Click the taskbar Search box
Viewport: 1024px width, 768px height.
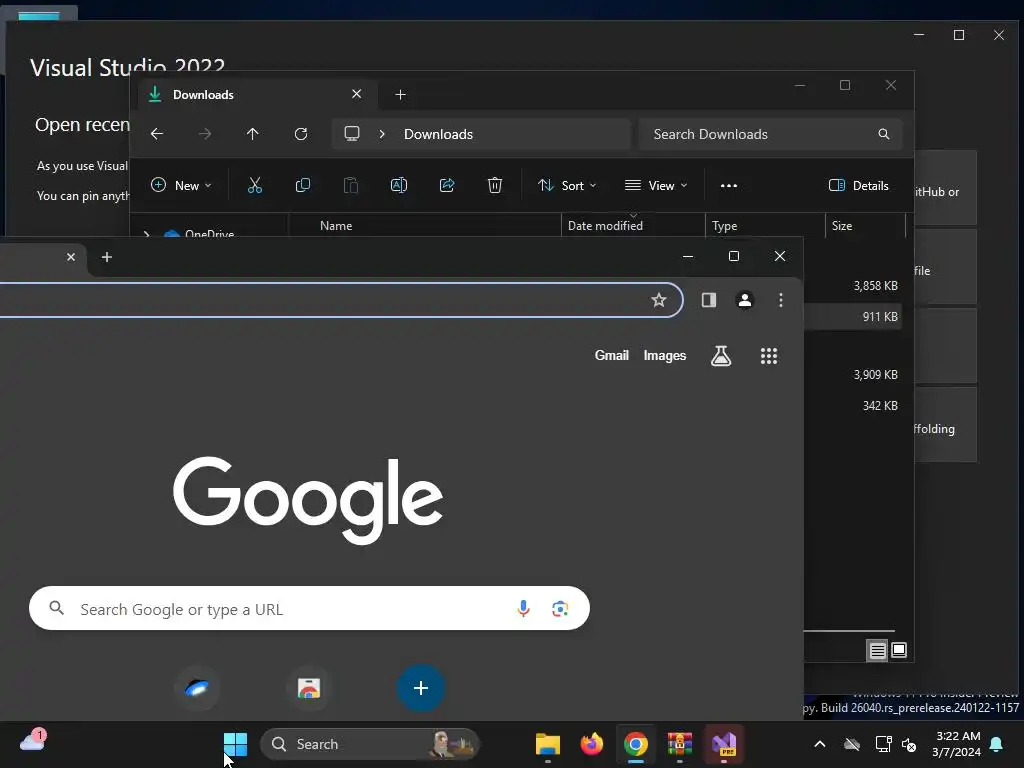[370, 744]
